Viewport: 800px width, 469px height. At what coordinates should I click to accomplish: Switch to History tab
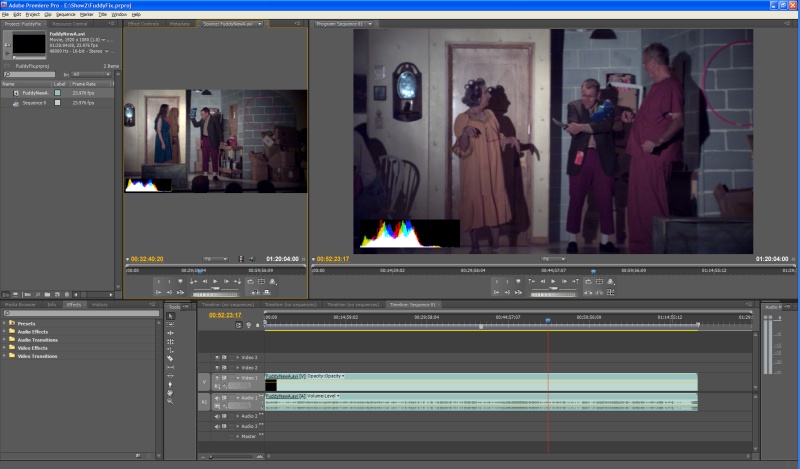[100, 305]
